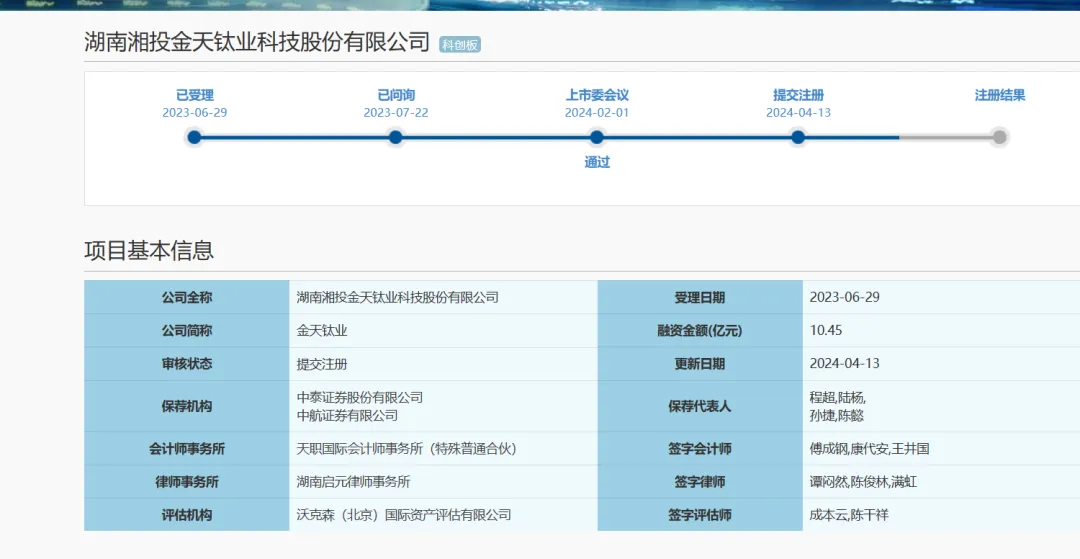The image size is (1080, 559).
Task: Click the company title 湖南湘投金天钛业科技股份有限公司 heading
Action: (257, 41)
